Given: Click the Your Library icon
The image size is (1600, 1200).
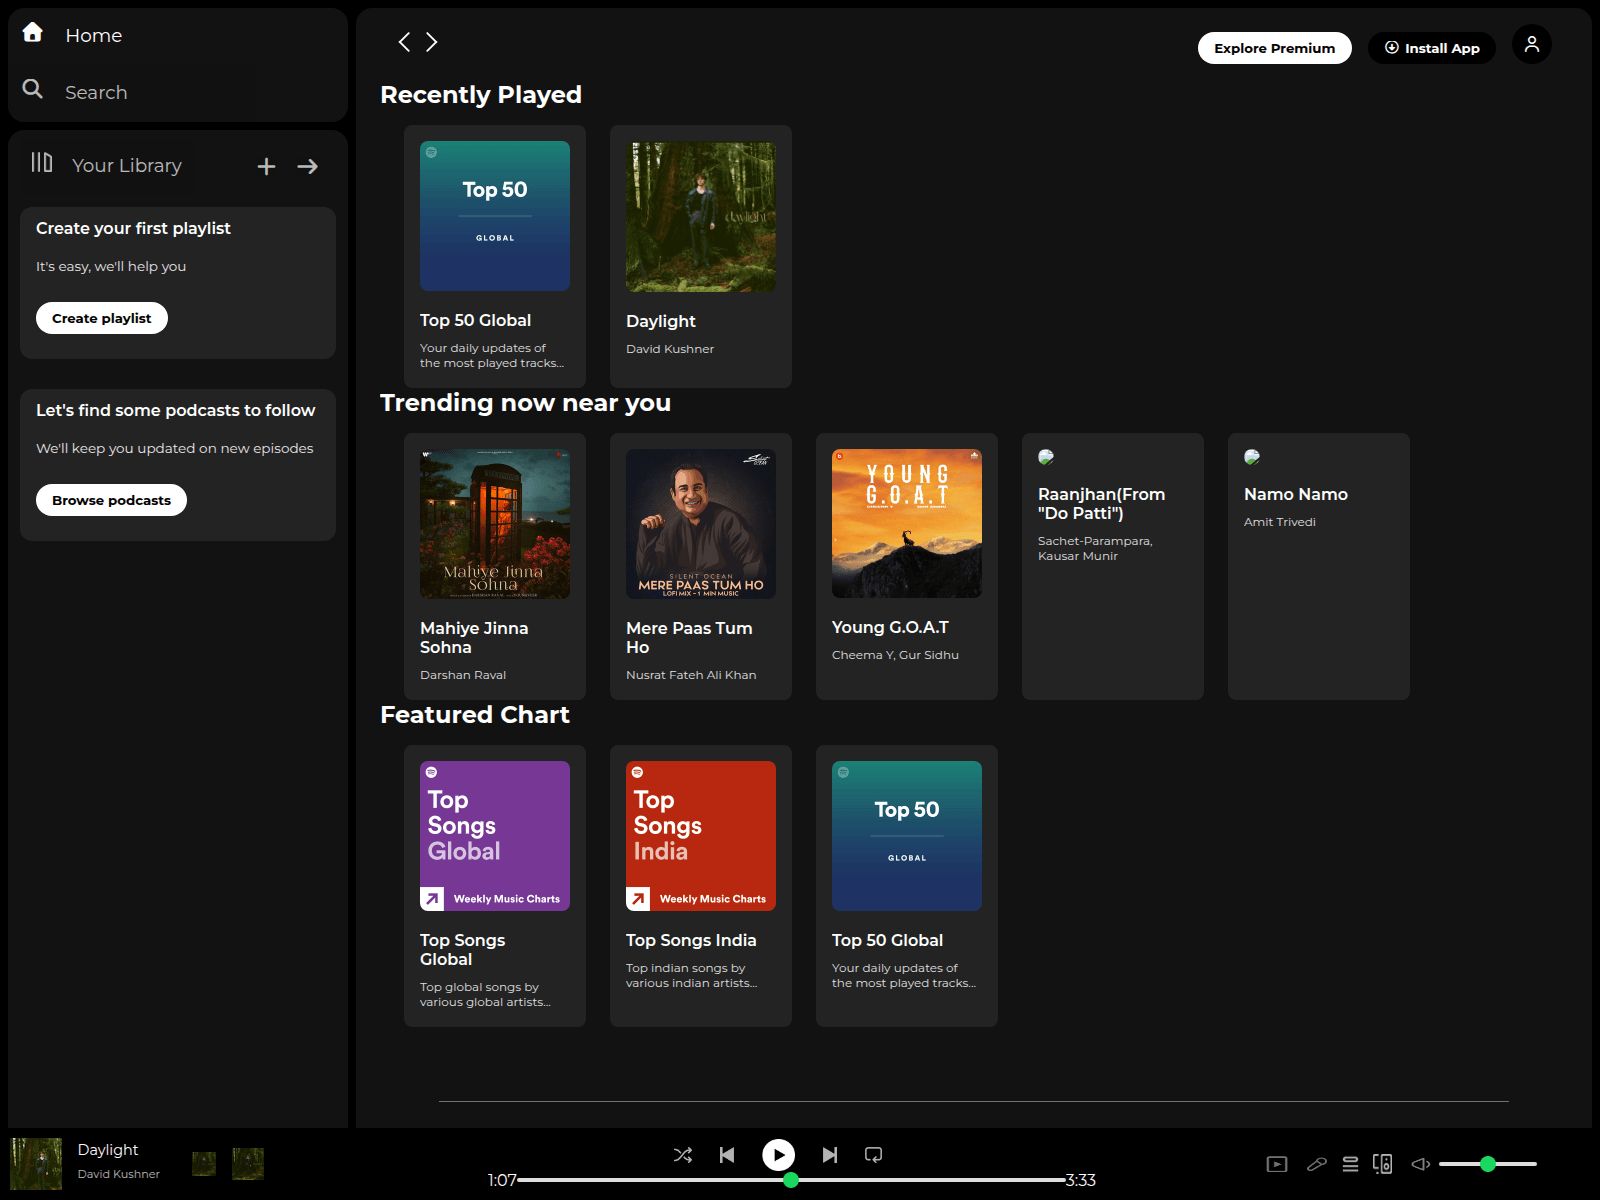Looking at the screenshot, I should click(x=41, y=163).
